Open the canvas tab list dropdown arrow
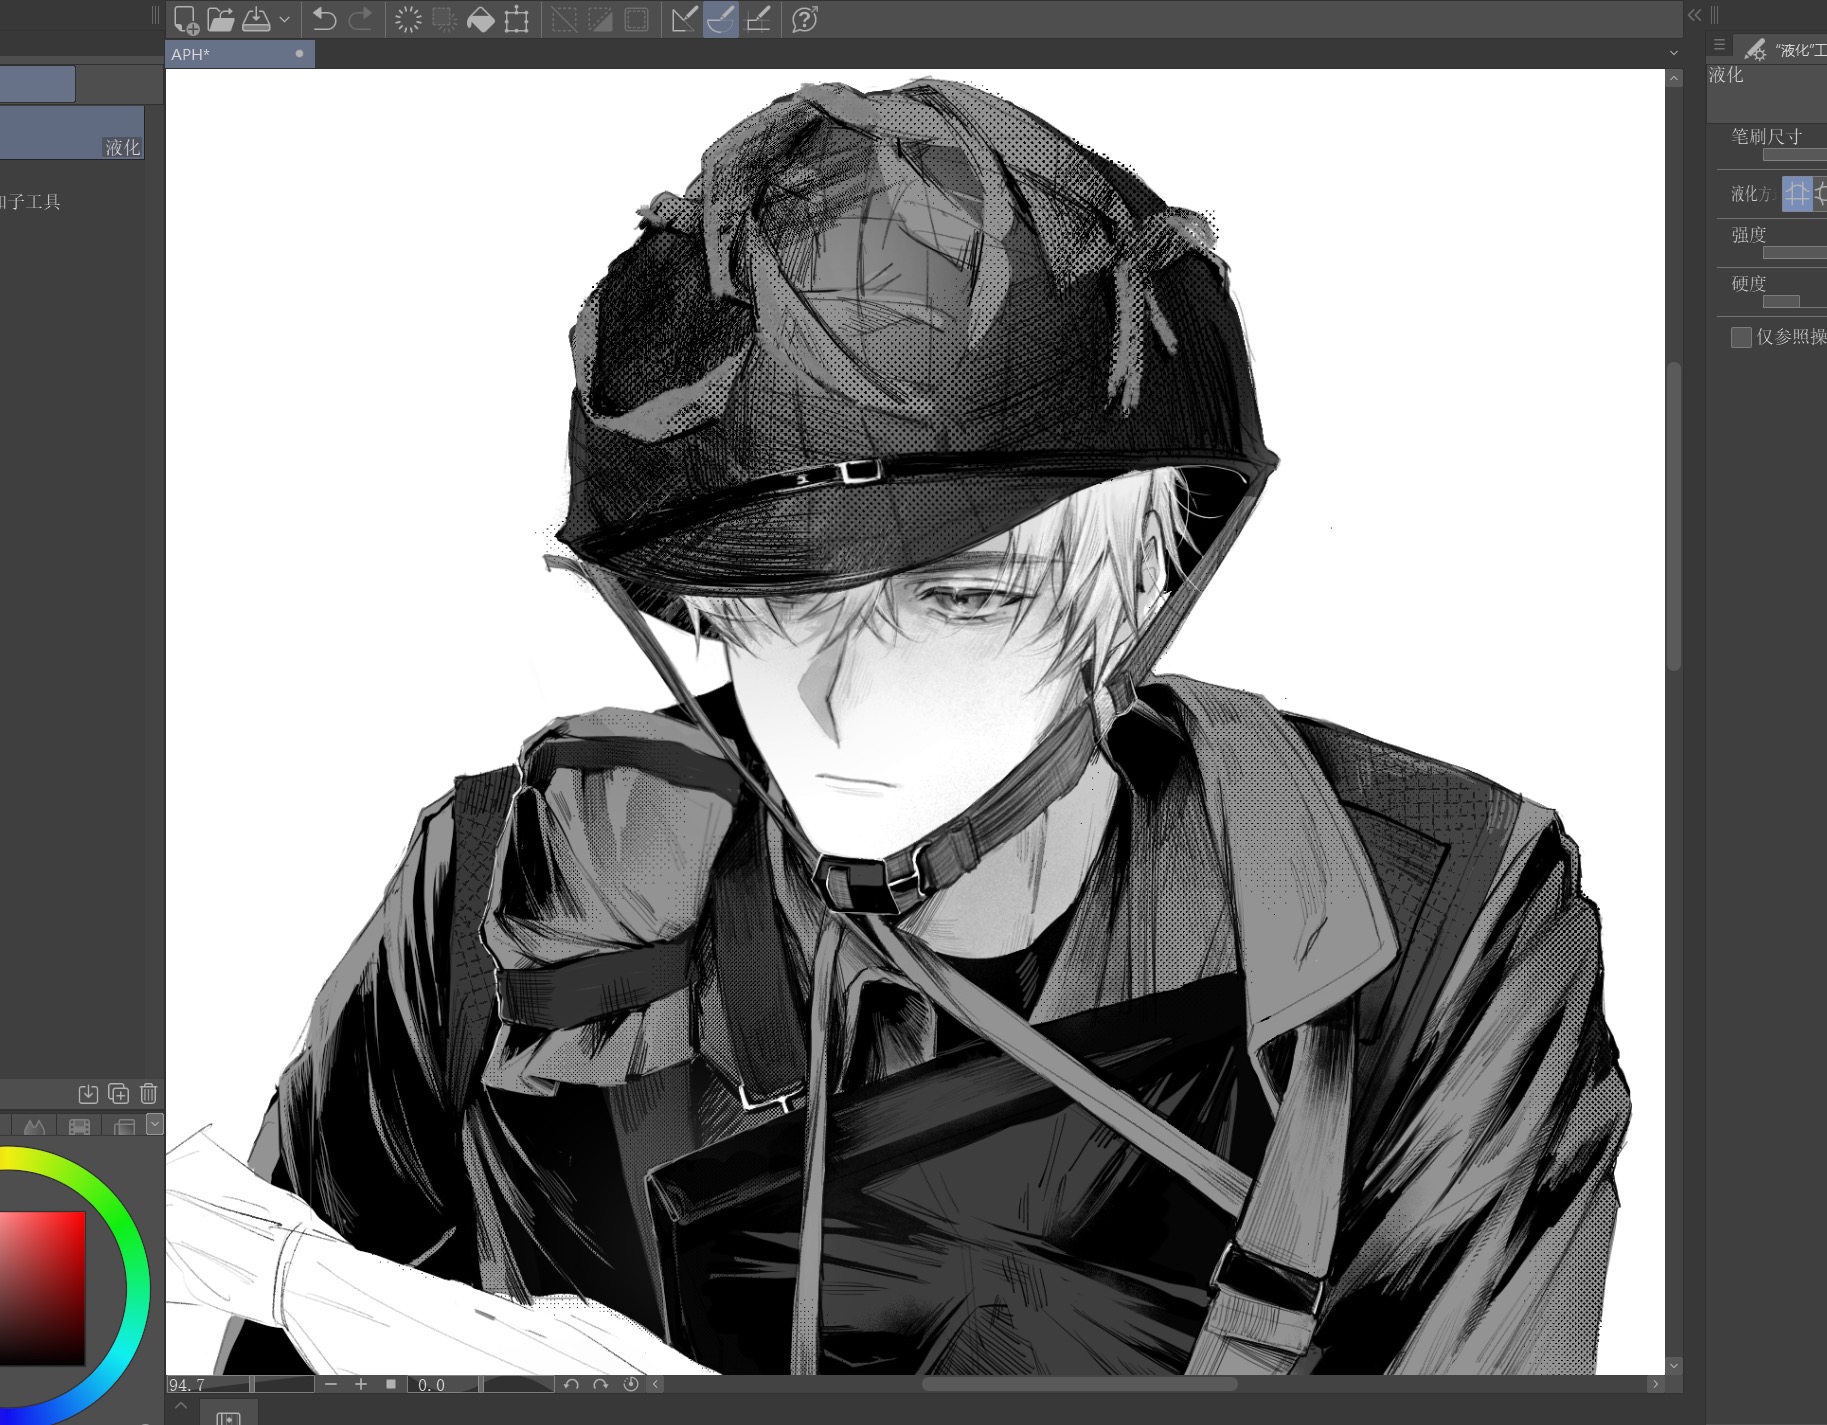The width and height of the screenshot is (1827, 1425). 1674,53
